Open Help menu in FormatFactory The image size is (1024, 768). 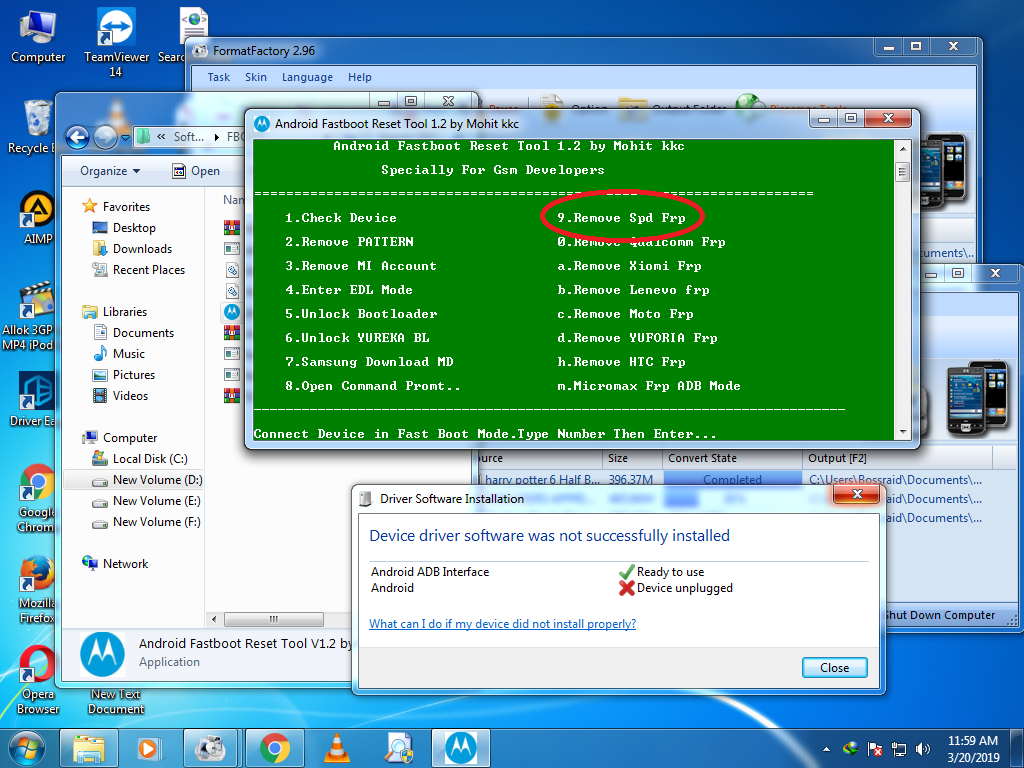359,77
